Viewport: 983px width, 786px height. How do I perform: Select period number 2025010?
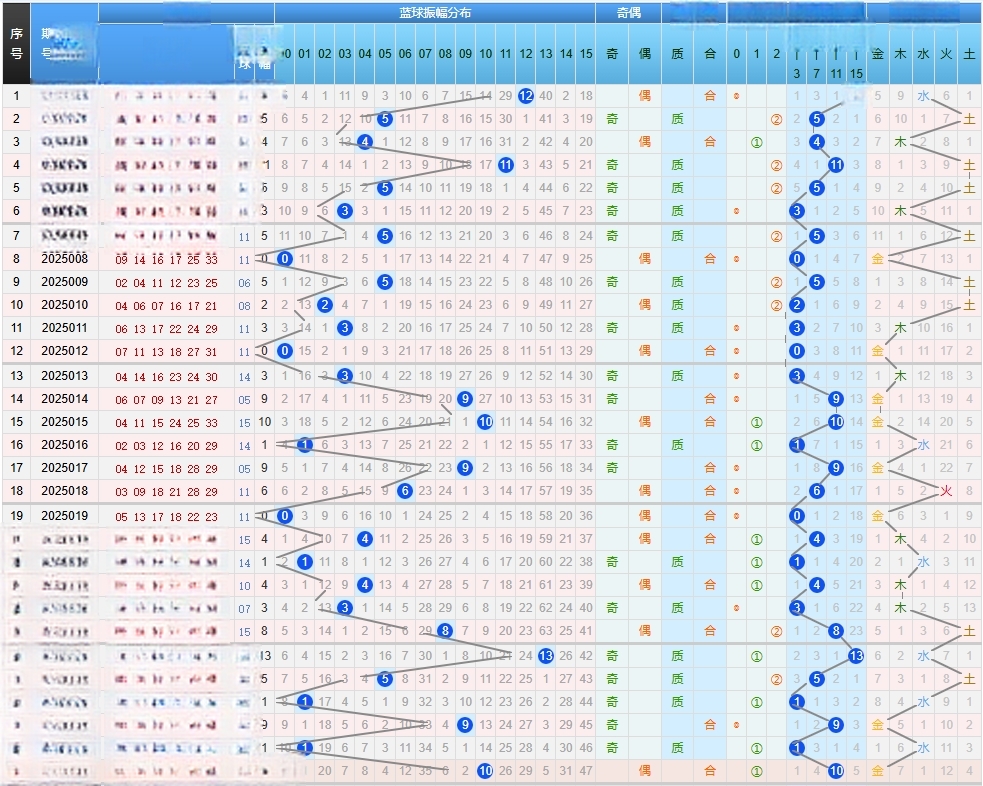(x=65, y=305)
